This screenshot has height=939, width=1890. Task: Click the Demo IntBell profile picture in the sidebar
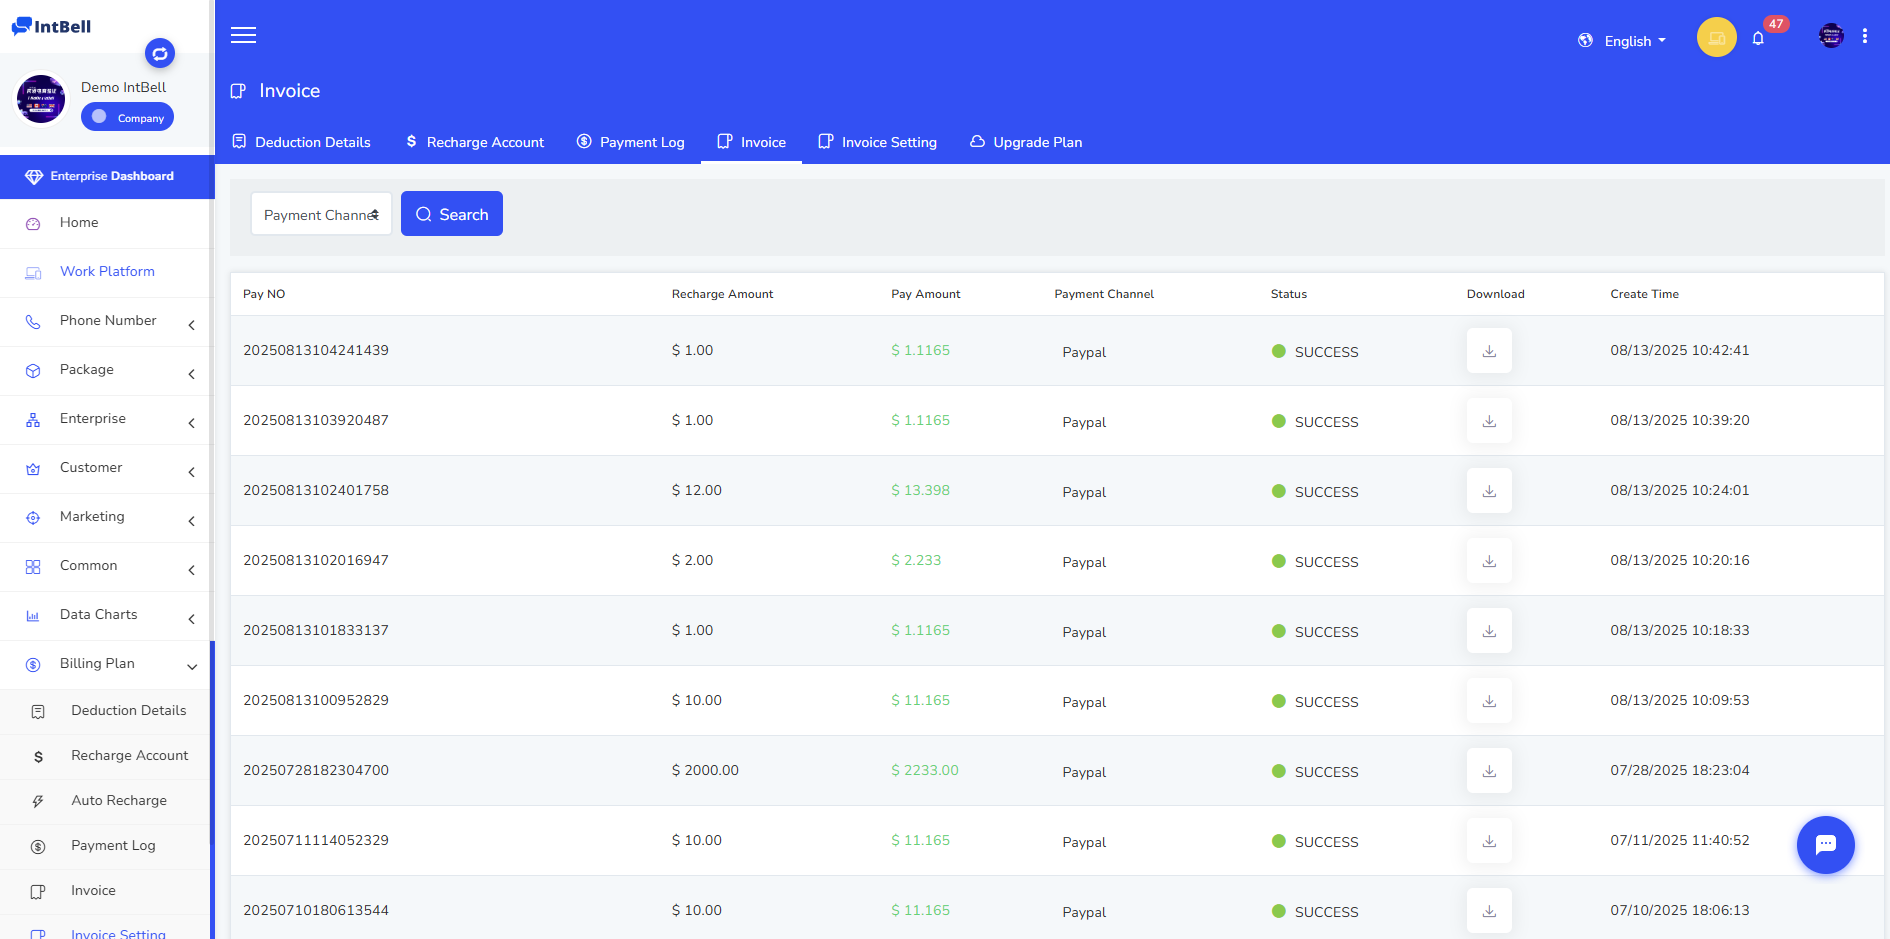[41, 99]
